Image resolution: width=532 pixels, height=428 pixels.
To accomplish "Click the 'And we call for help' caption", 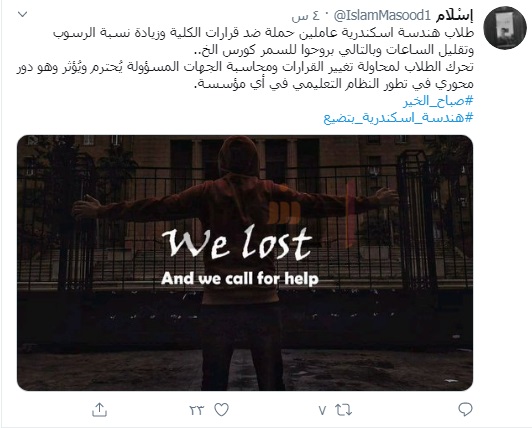I will 240,279.
